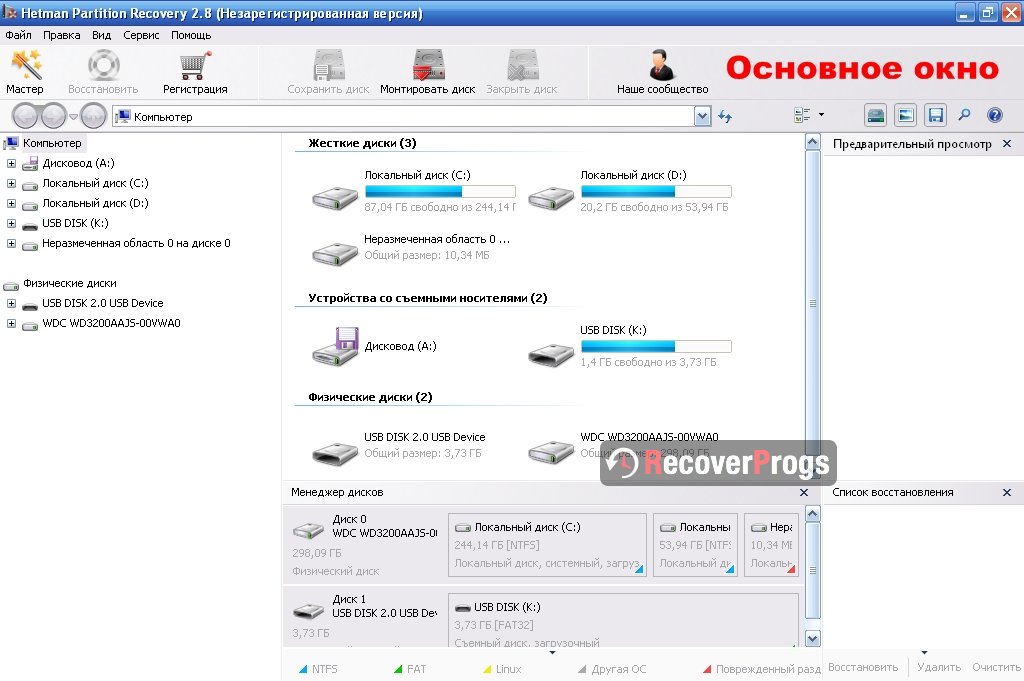
Task: Select Диск 1 USB DISK entry in disk manager
Action: click(365, 619)
